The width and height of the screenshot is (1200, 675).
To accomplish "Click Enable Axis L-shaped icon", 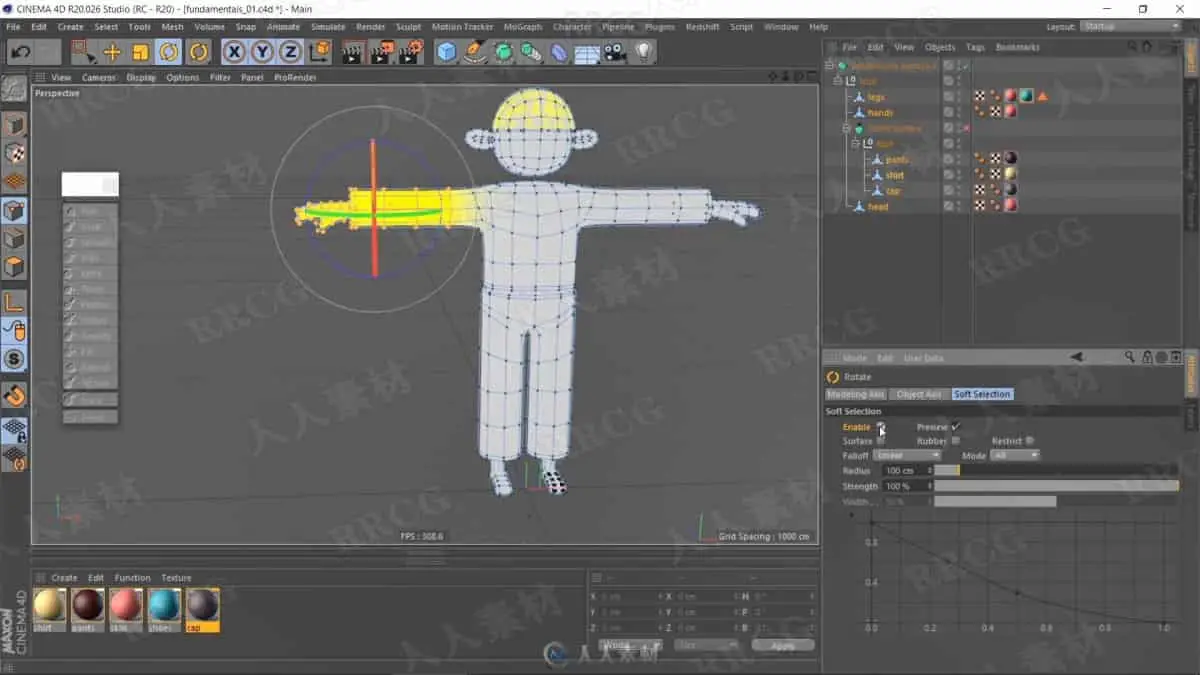I will (14, 302).
